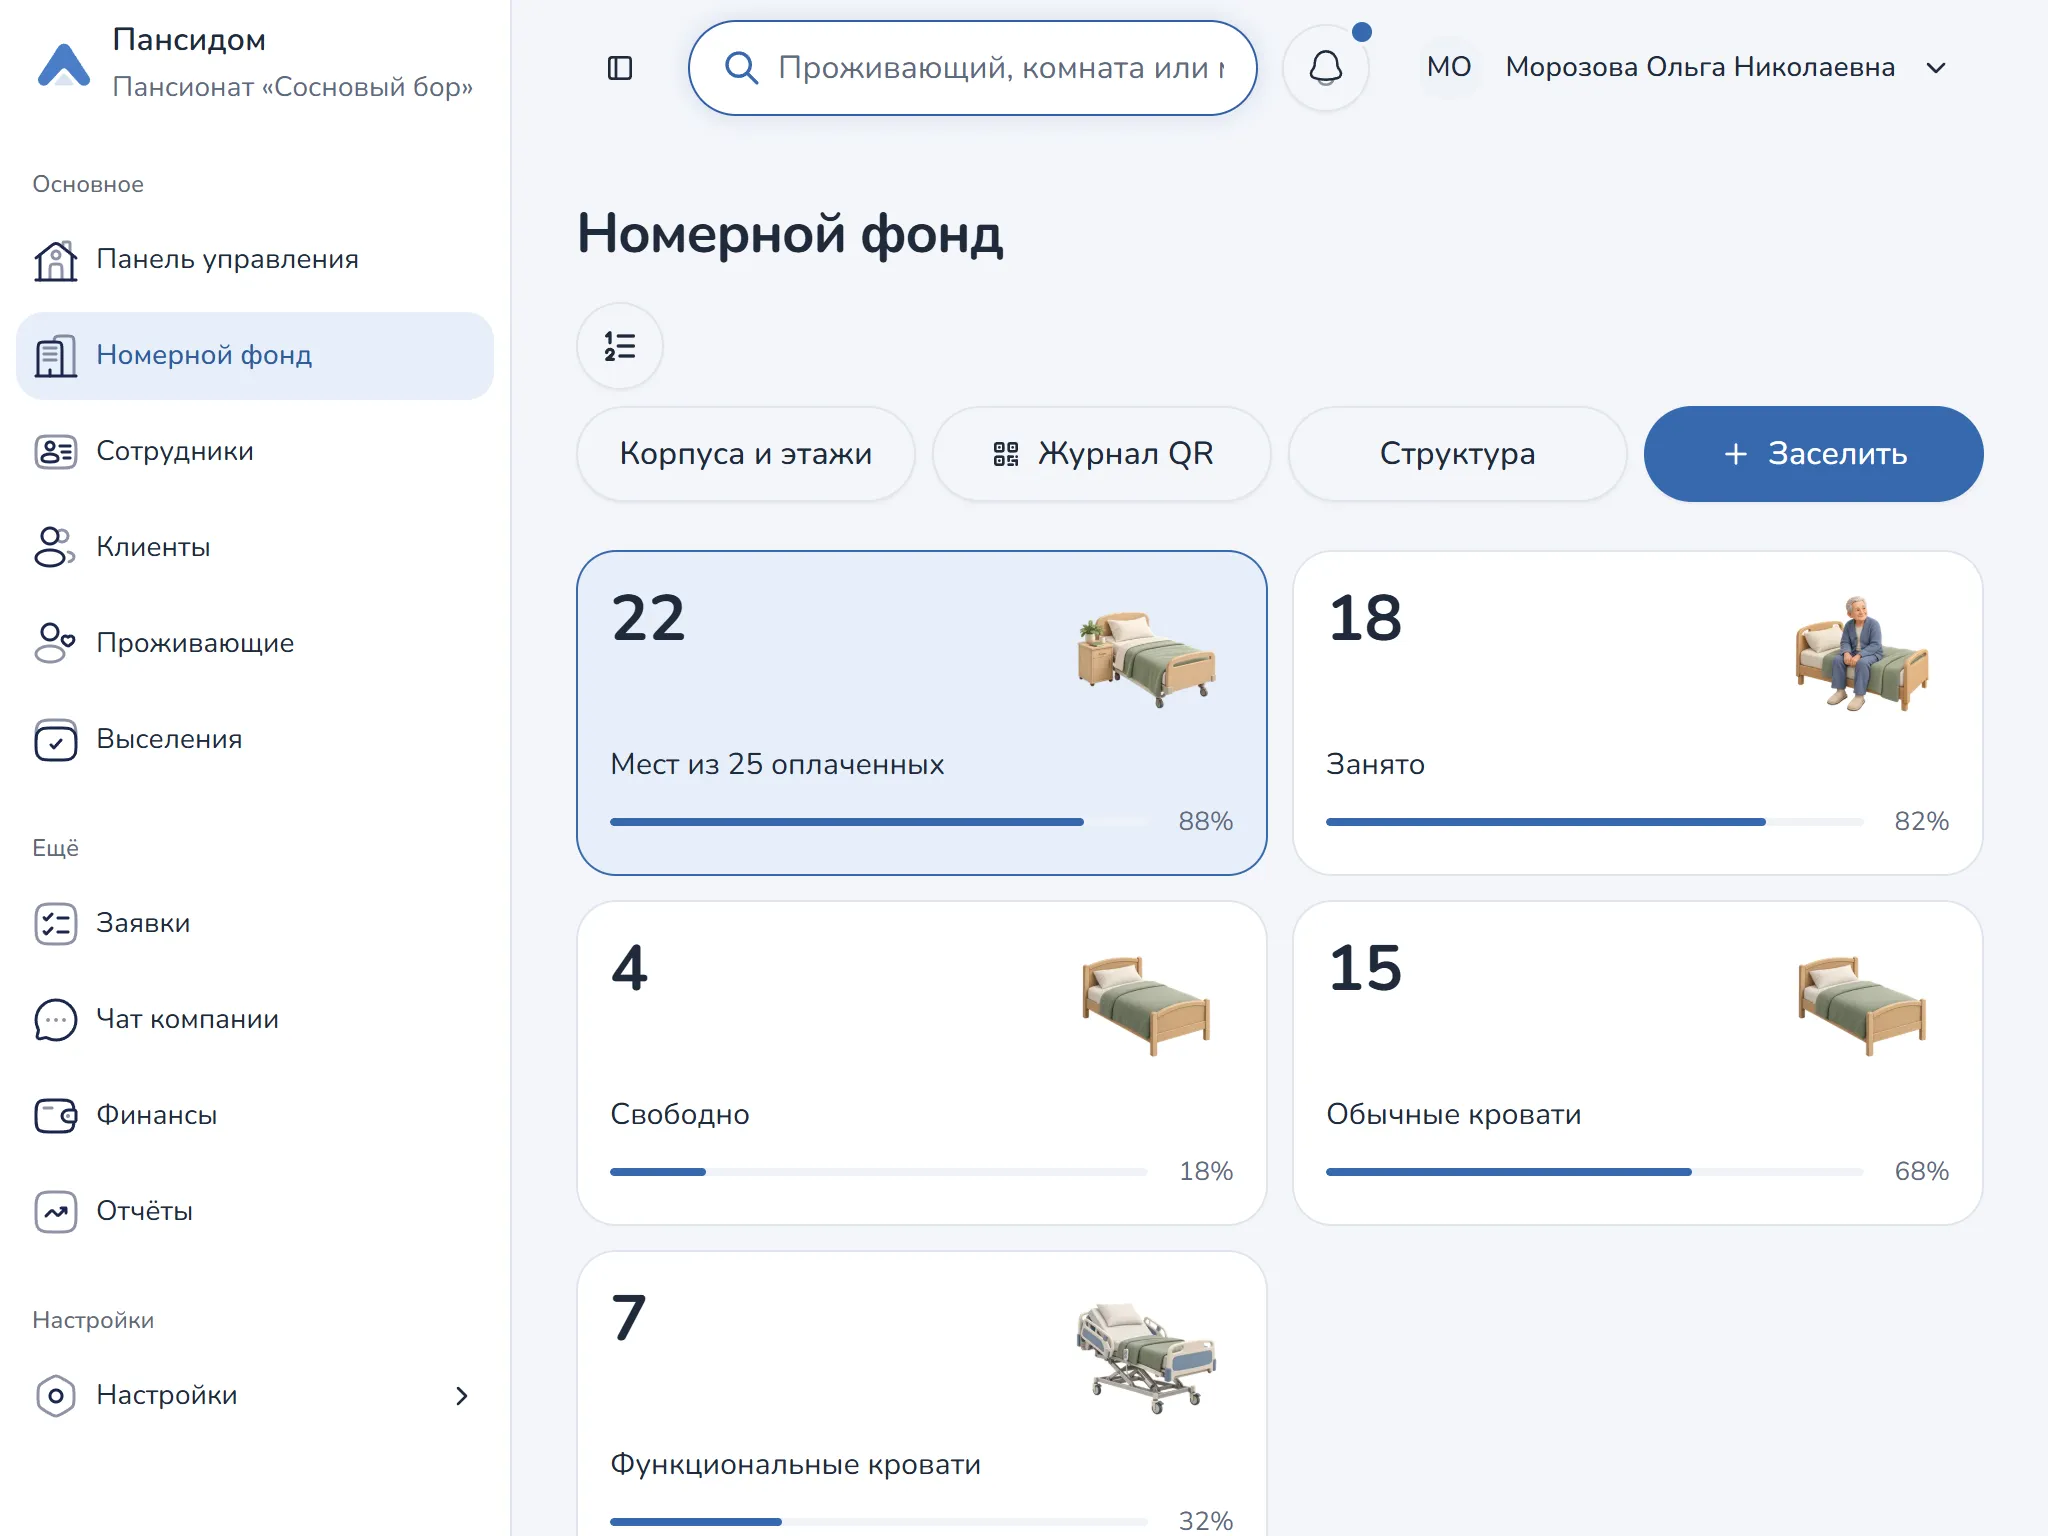Toggle the sidebar collapse icon
2048x1536 pixels.
point(620,68)
